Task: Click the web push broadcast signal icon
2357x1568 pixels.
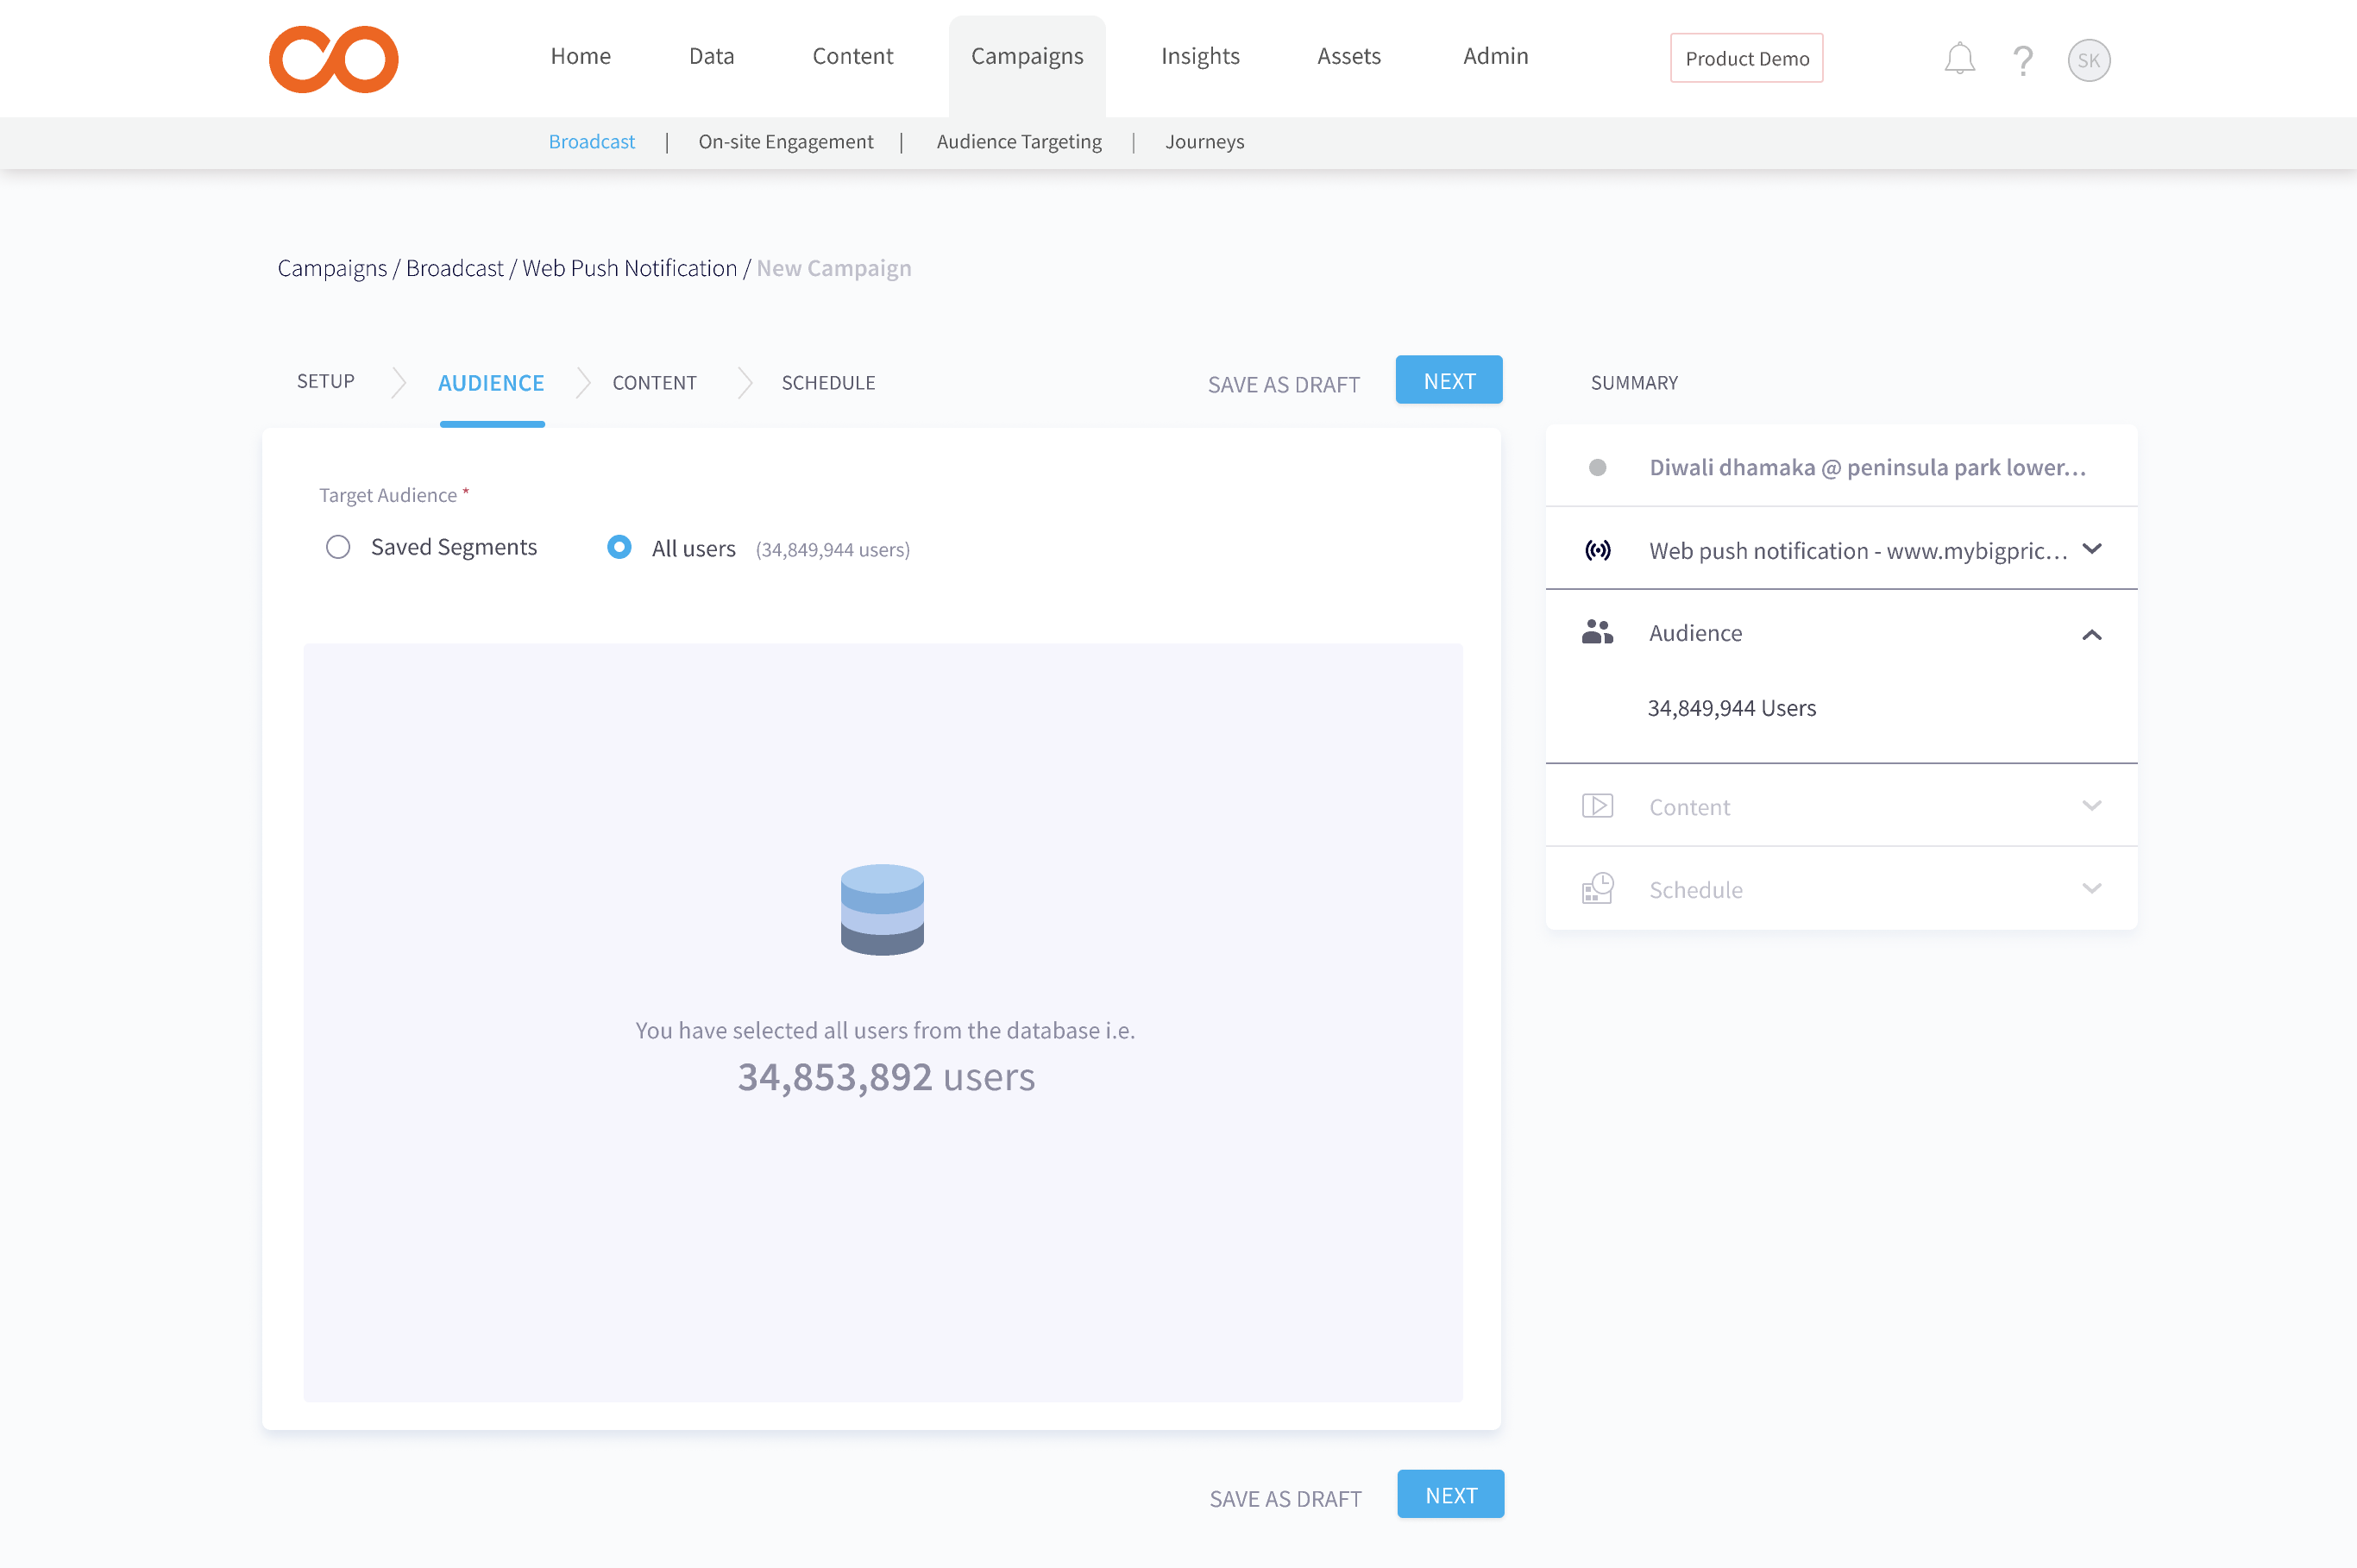Action: point(1597,550)
